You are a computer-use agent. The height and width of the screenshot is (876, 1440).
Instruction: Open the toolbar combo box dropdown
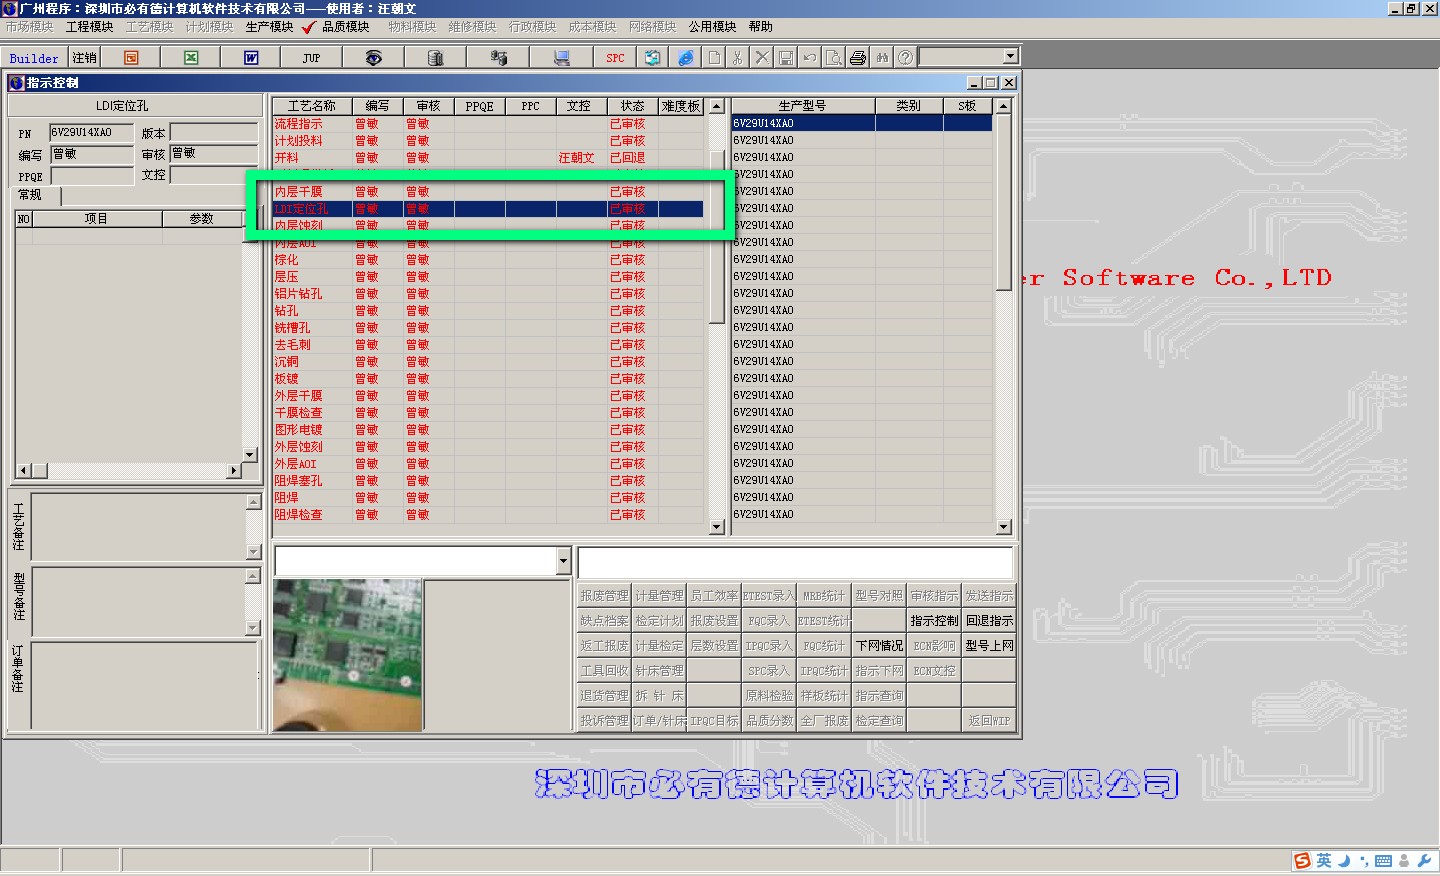pyautogui.click(x=1010, y=57)
